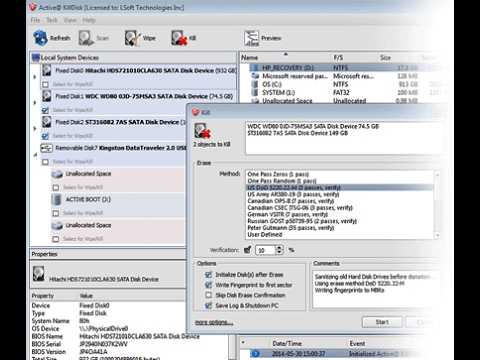Image resolution: width=480 pixels, height=360 pixels.
Task: Click the Value column header in Properties
Action: (86, 296)
